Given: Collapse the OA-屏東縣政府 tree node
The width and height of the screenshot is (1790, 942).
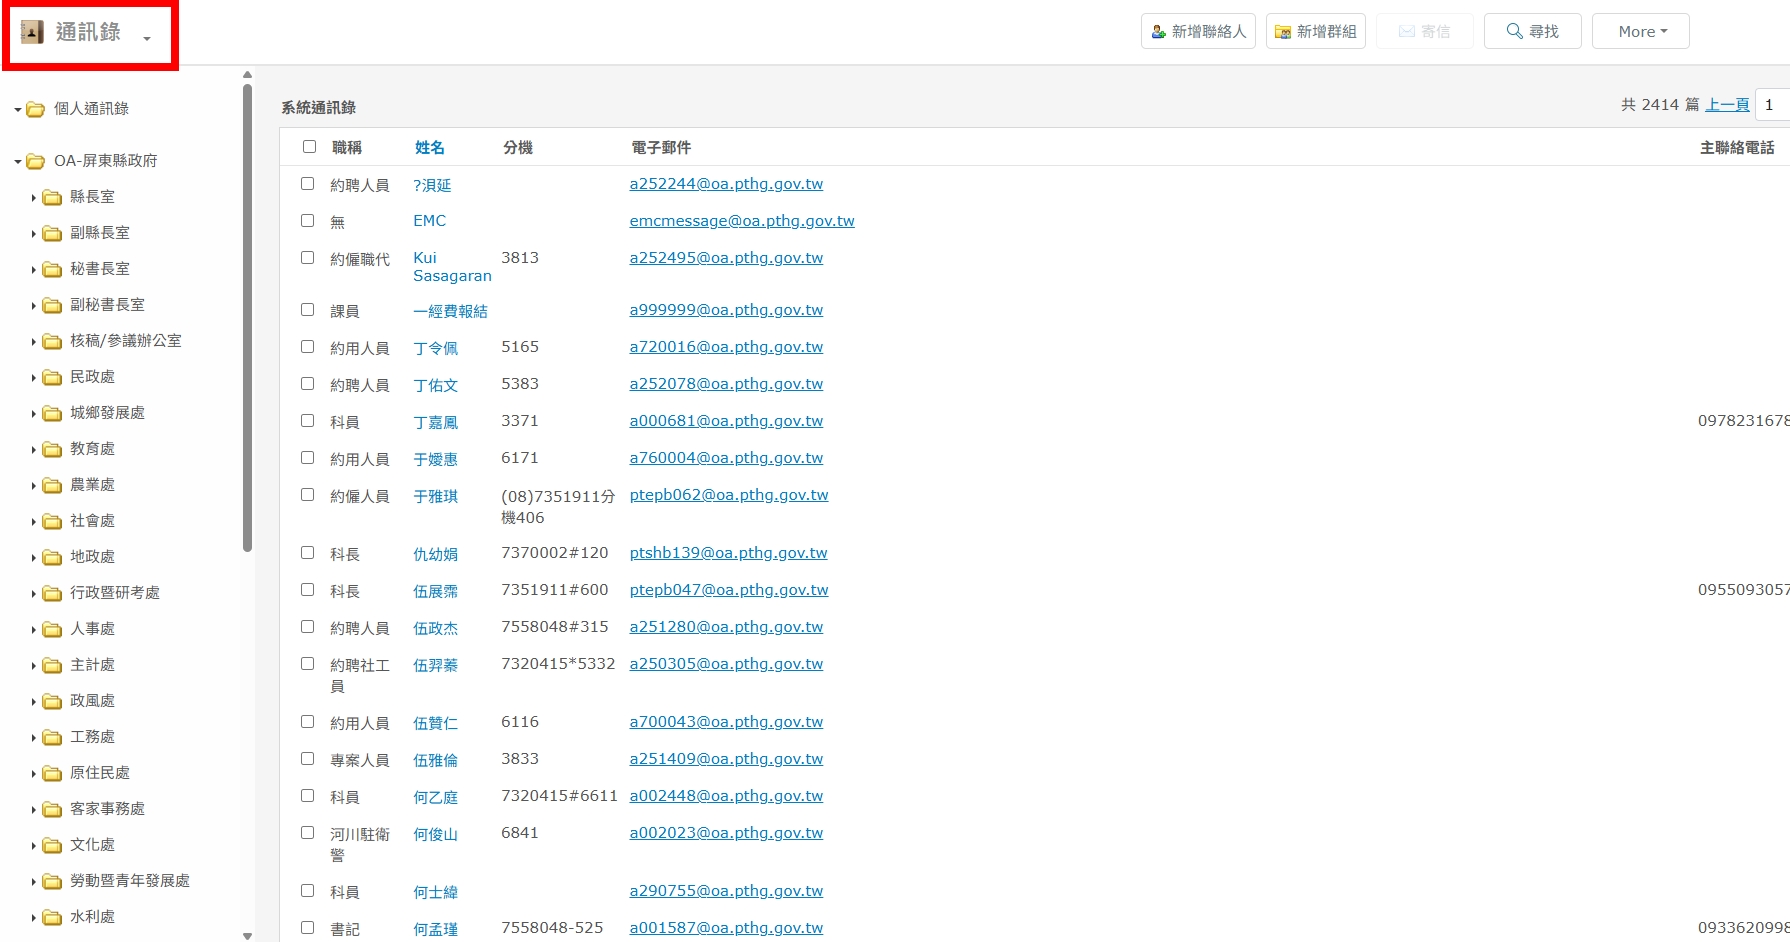Looking at the screenshot, I should (x=18, y=162).
